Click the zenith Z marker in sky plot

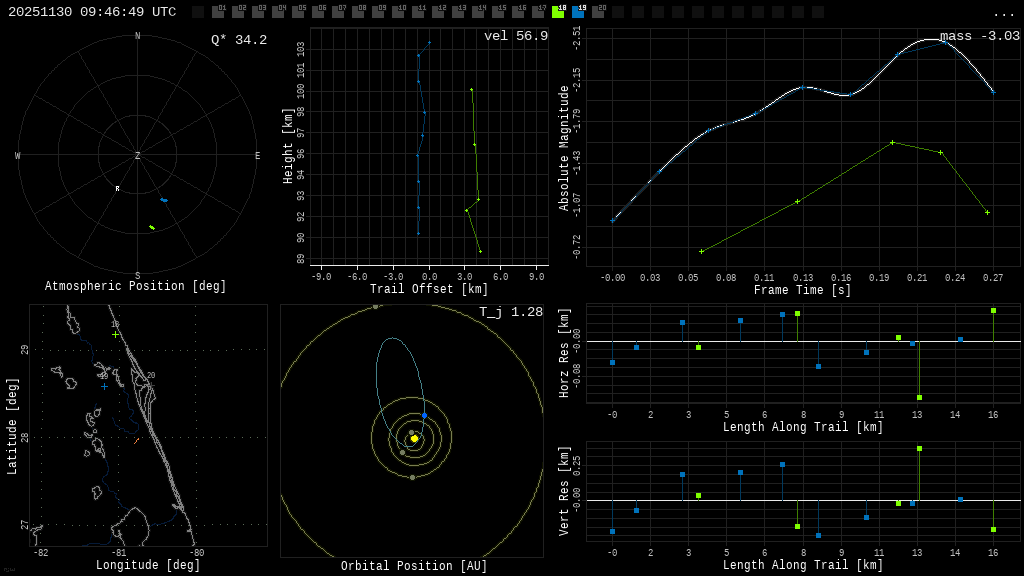pyautogui.click(x=138, y=156)
